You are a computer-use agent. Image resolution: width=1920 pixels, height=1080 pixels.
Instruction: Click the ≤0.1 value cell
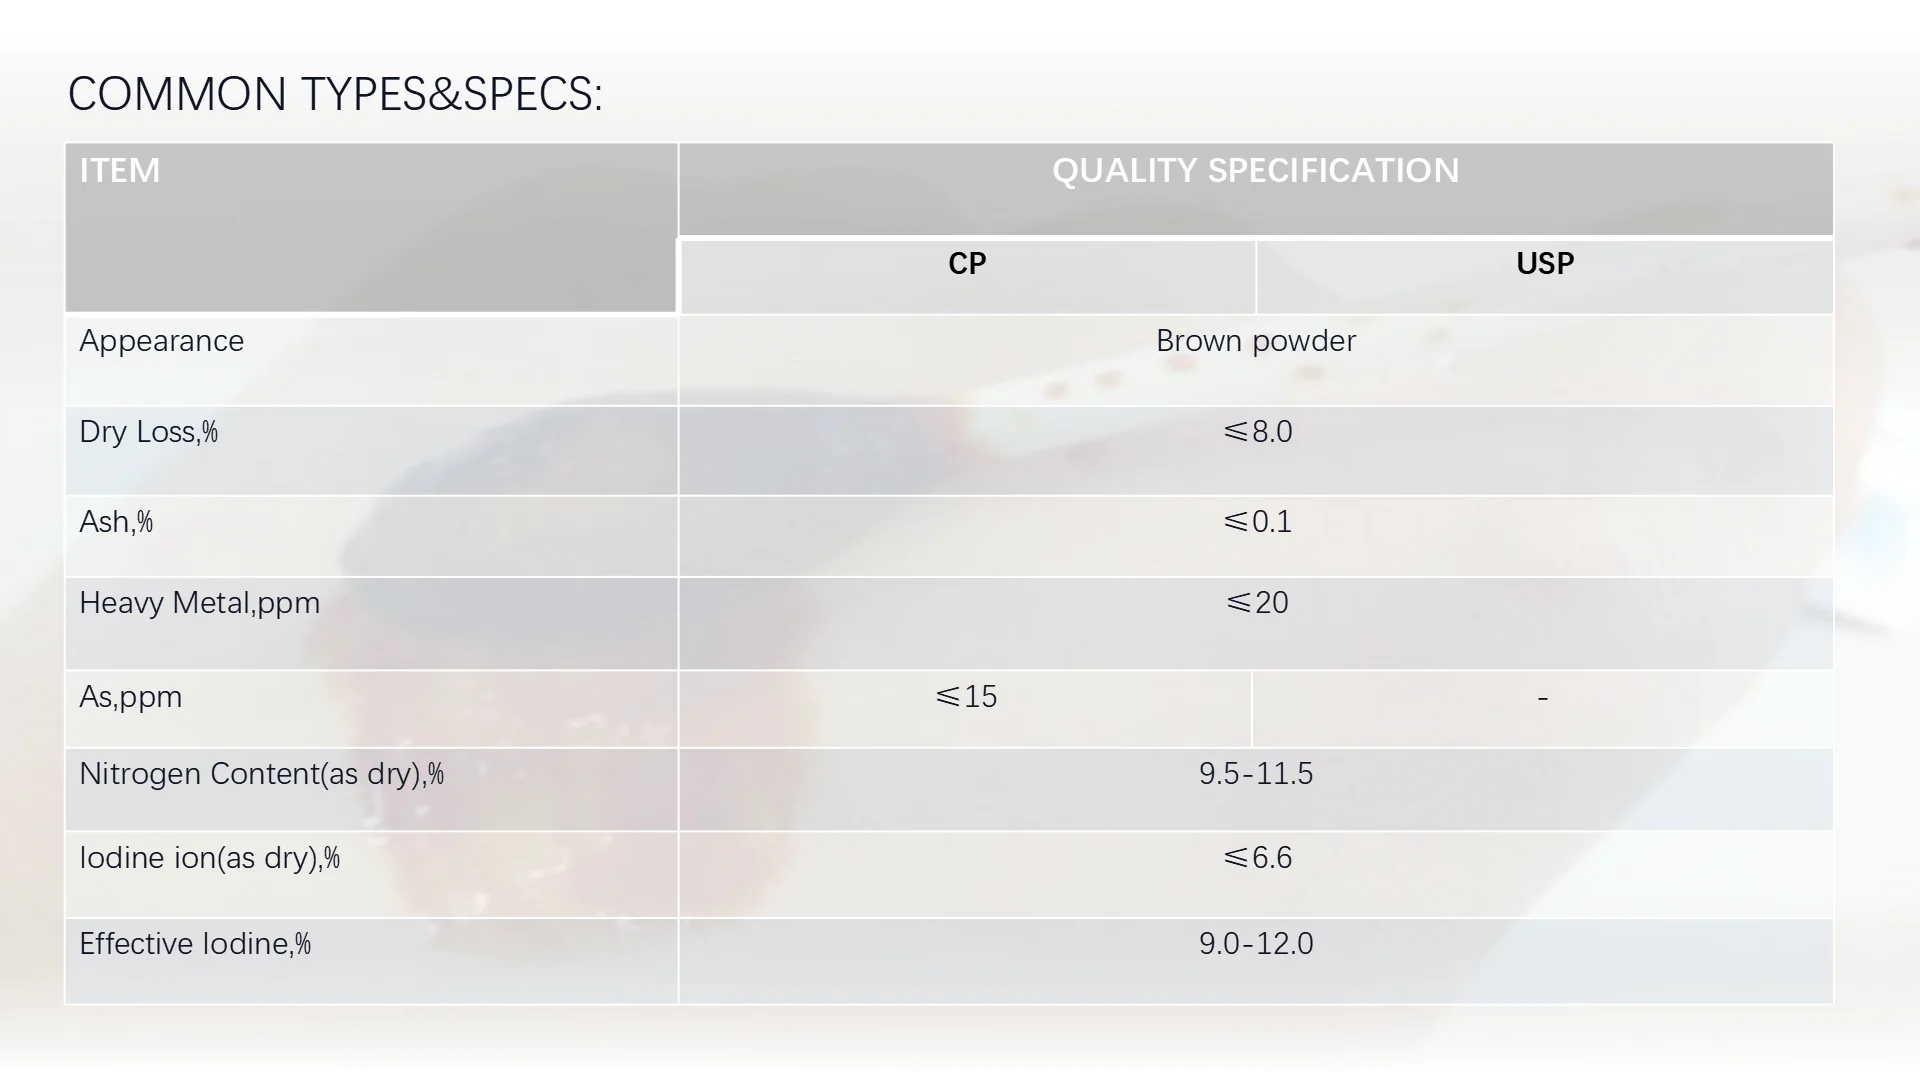pyautogui.click(x=1257, y=522)
